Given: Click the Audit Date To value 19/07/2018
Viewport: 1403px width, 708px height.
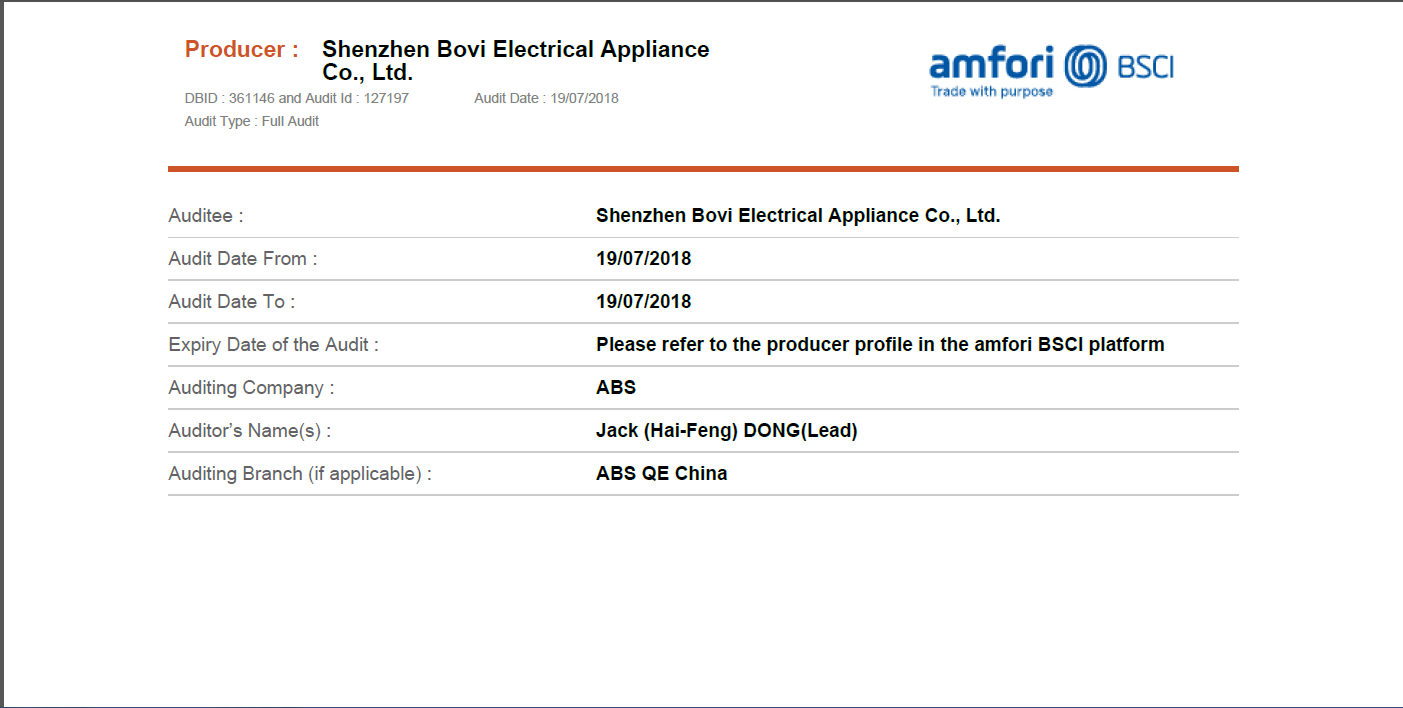Looking at the screenshot, I should coord(644,301).
